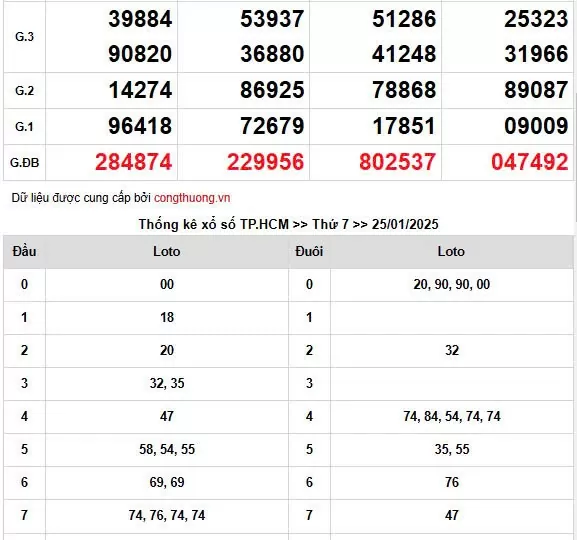Click the G.2 prize row label
Image resolution: width=577 pixels, height=540 pixels.
[x=24, y=91]
